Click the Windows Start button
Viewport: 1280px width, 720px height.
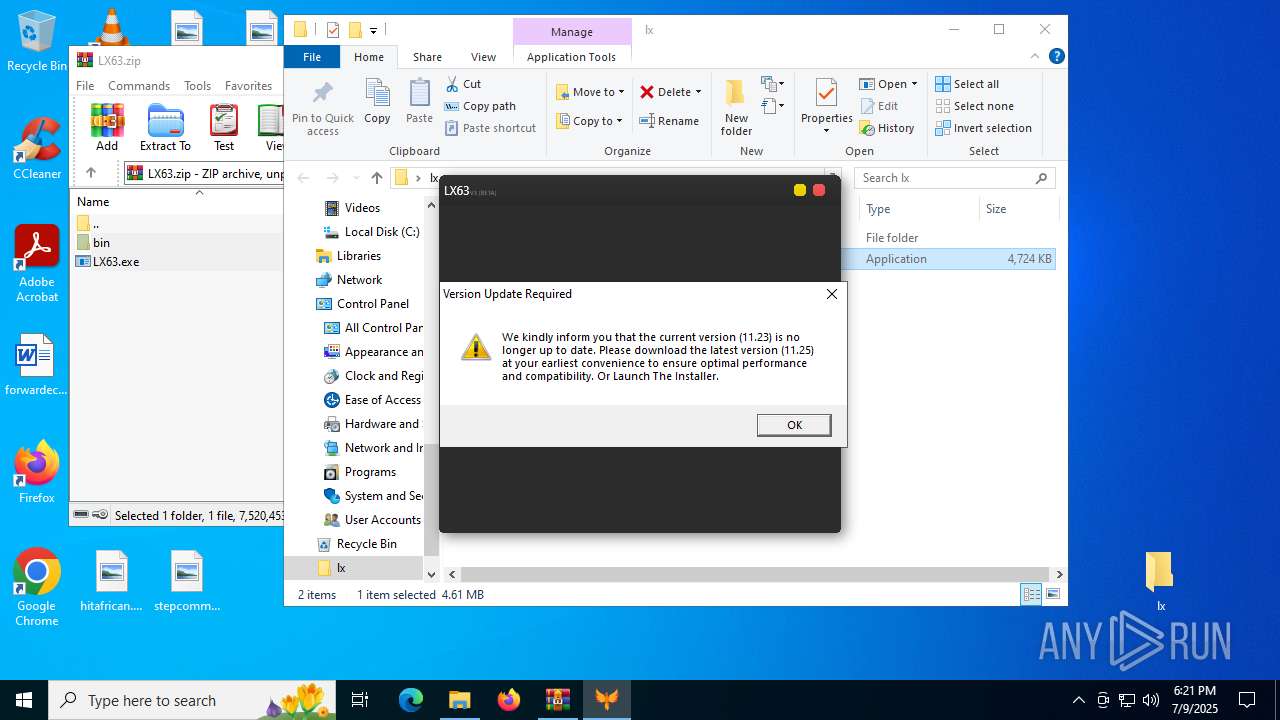[24, 700]
